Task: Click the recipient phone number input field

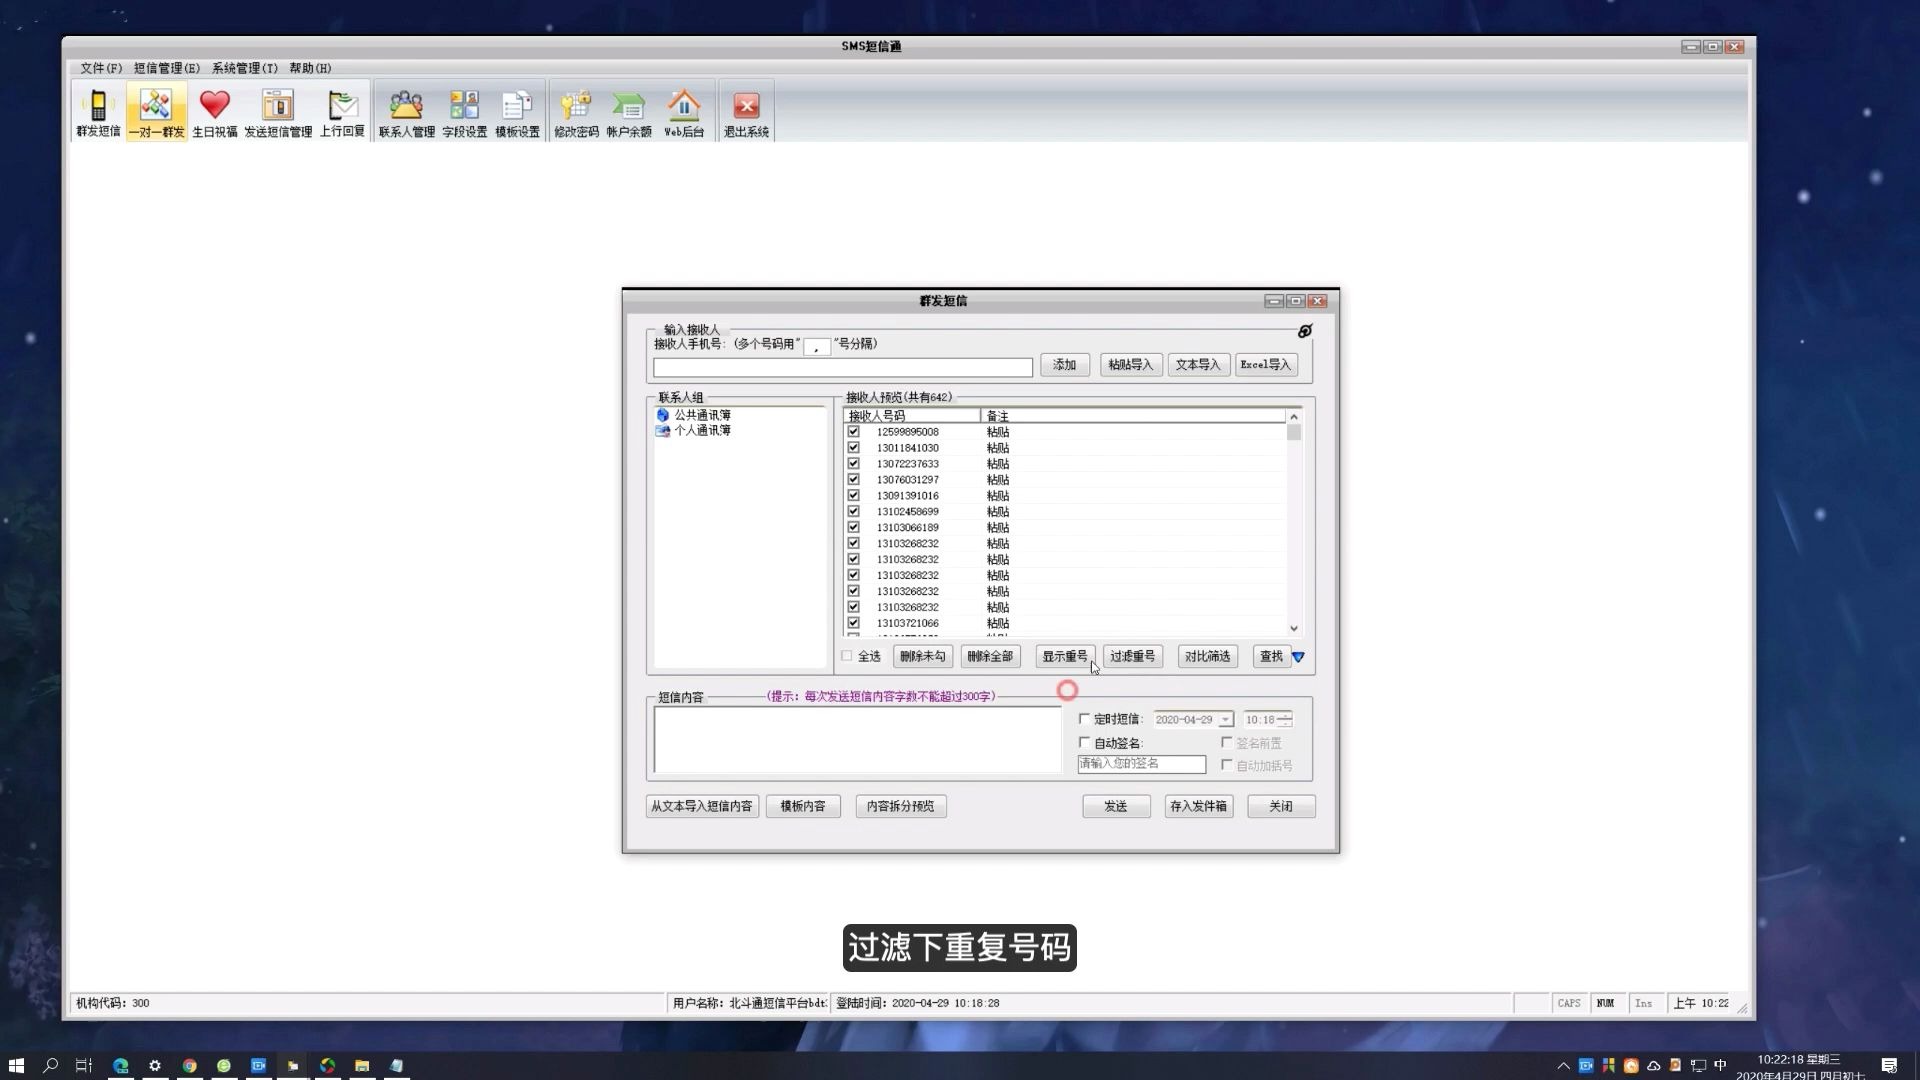Action: (842, 368)
